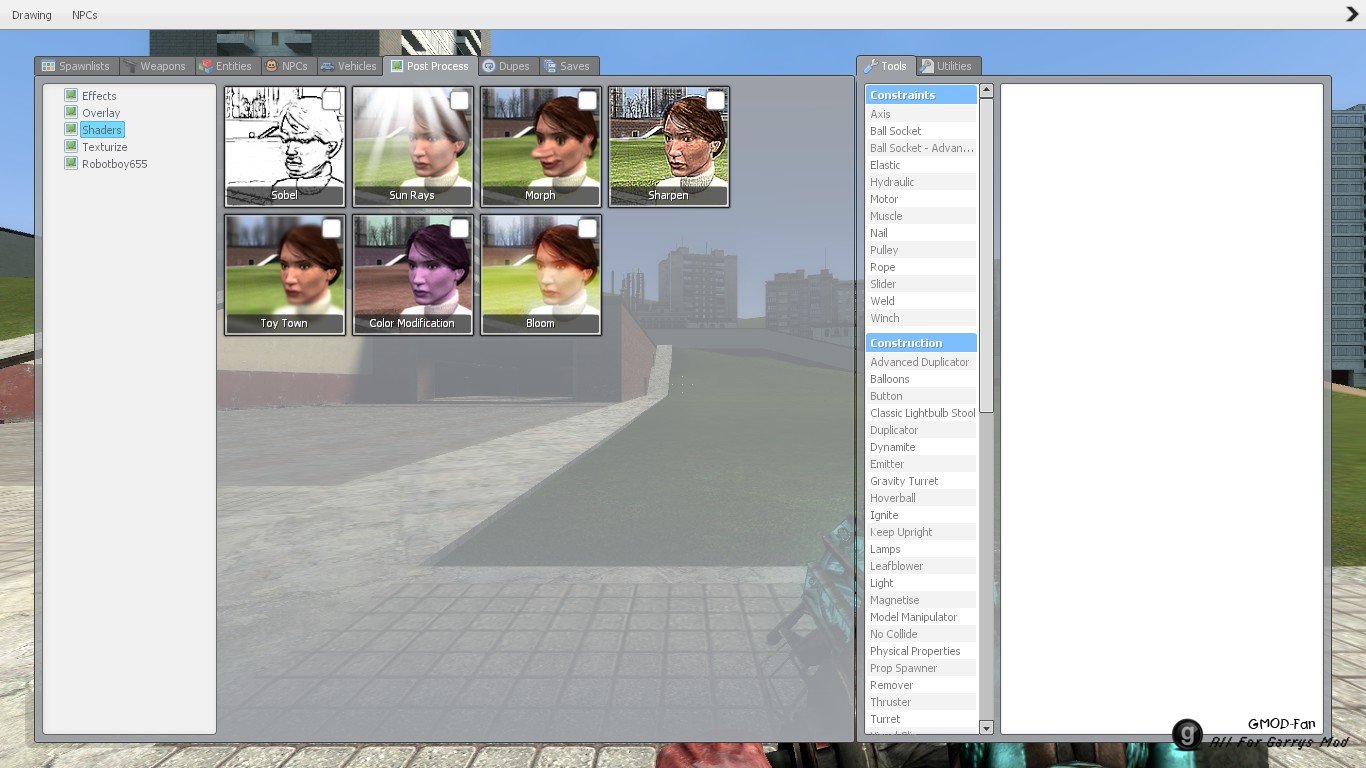The width and height of the screenshot is (1366, 768).
Task: Collapse the Constraints tool category
Action: tap(921, 95)
